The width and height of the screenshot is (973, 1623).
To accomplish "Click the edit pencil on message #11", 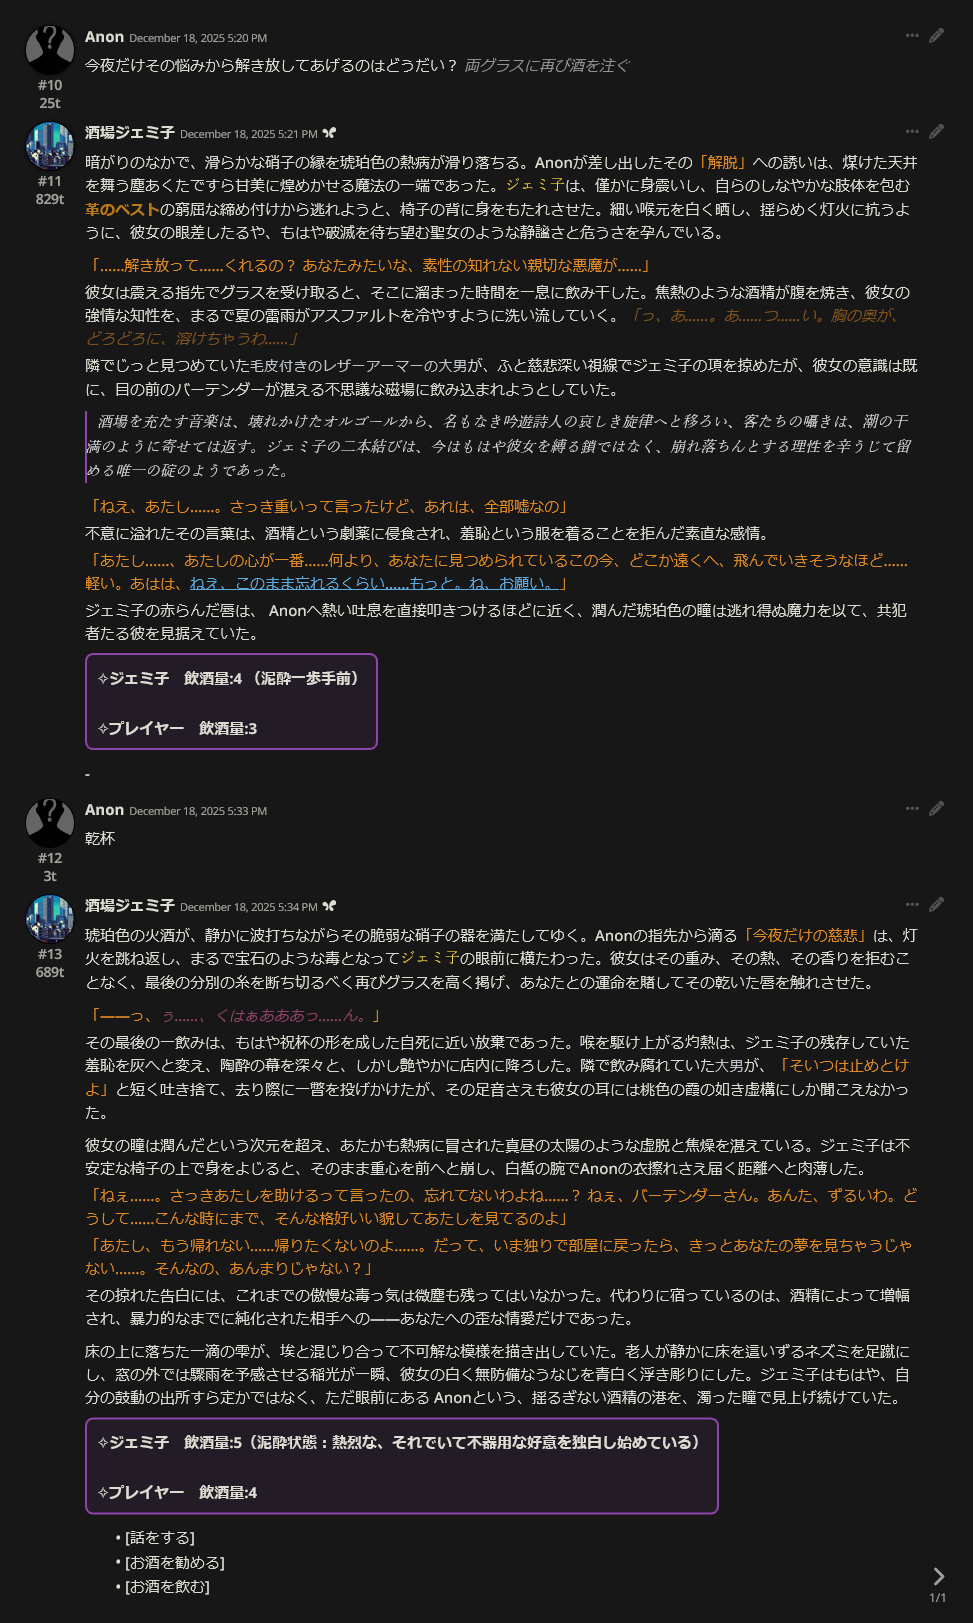I will pos(936,131).
